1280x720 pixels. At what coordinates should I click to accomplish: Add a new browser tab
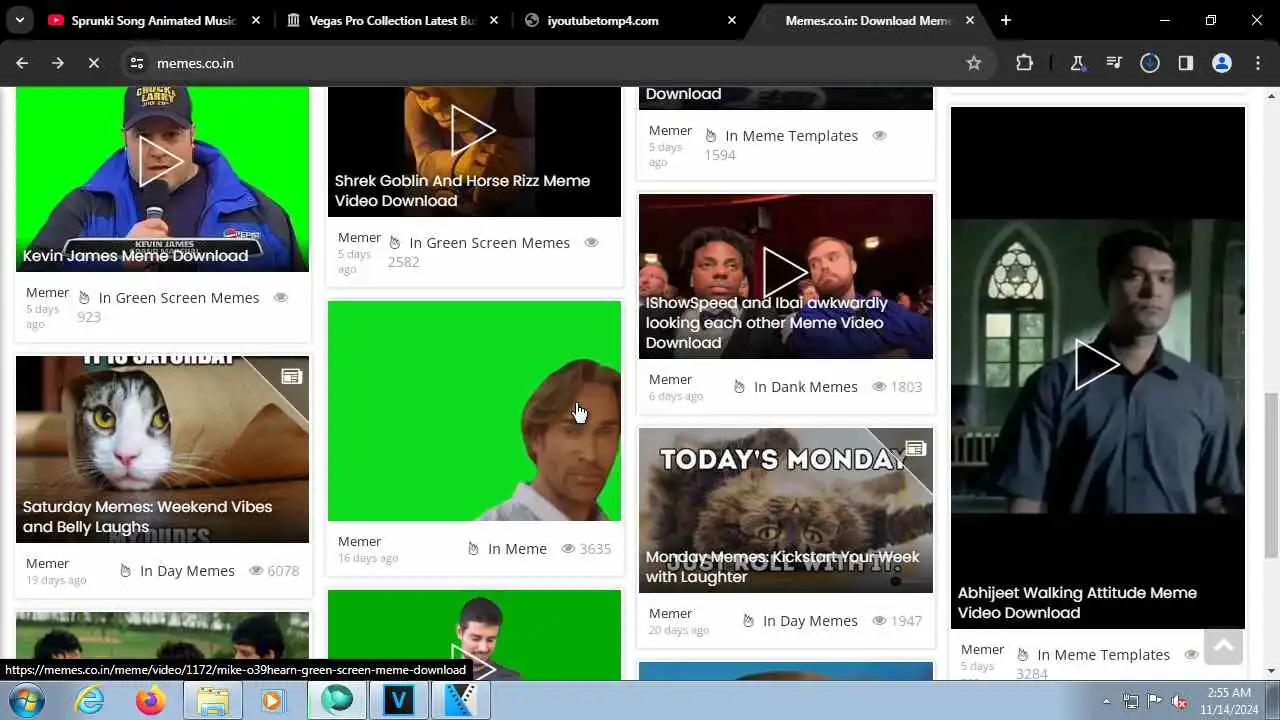(x=1006, y=20)
